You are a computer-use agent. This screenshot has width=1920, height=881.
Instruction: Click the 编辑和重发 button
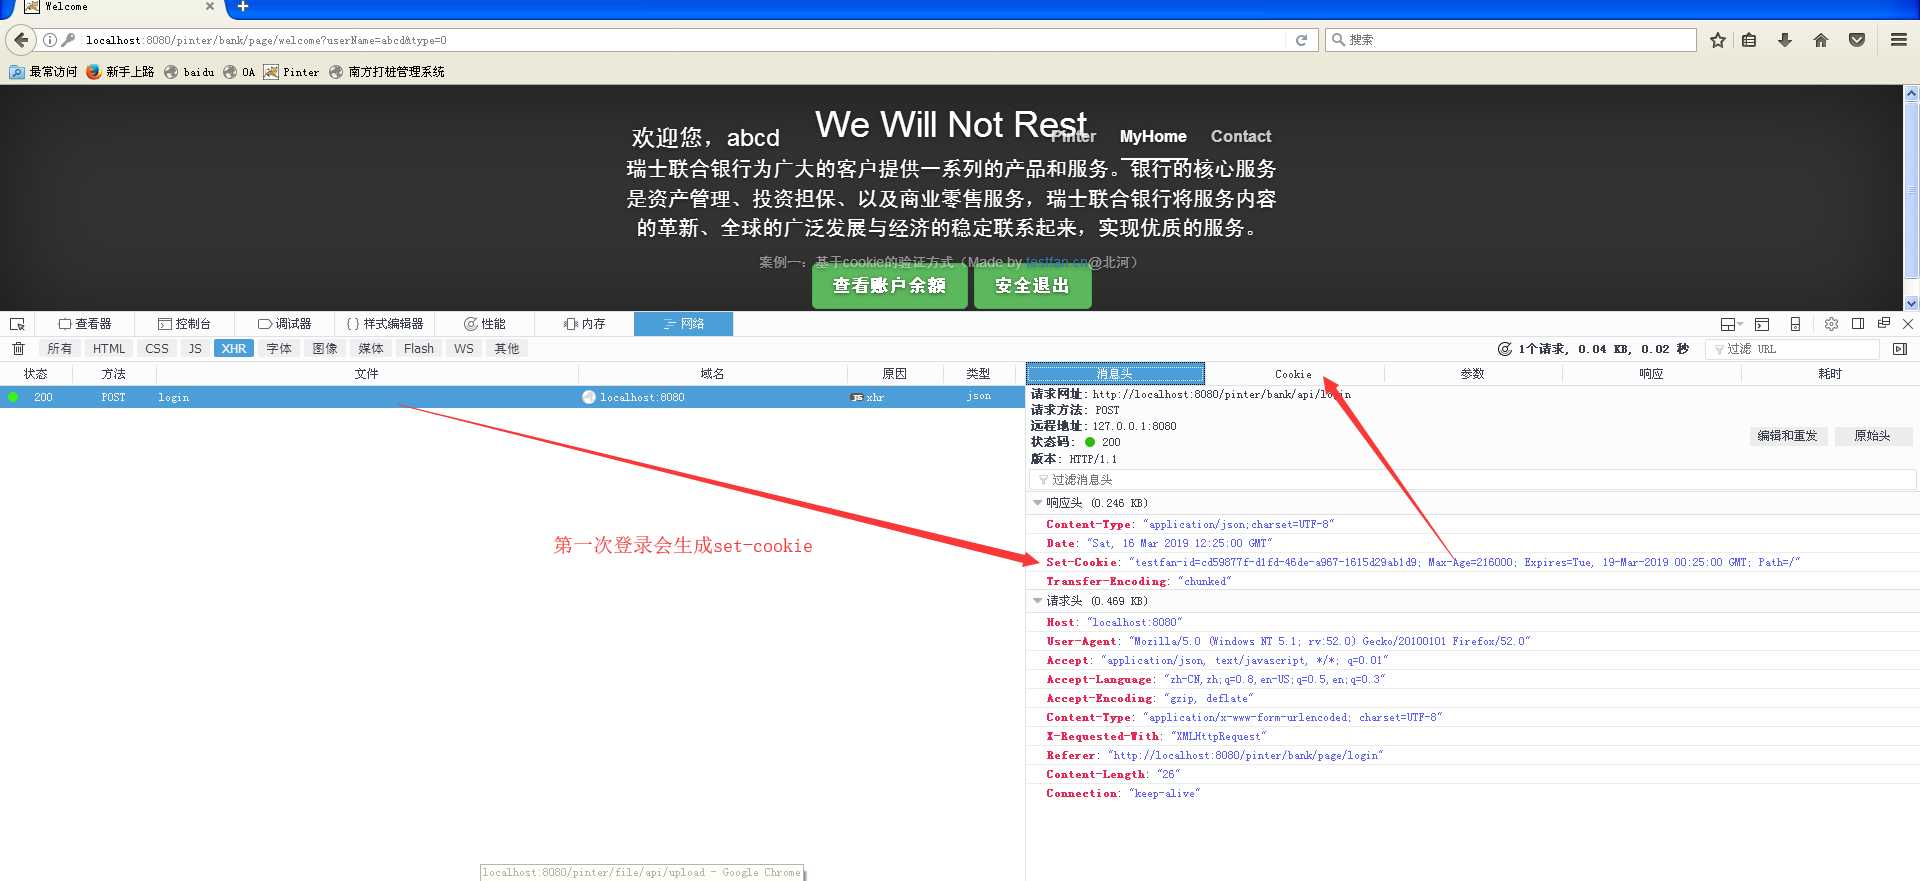click(x=1787, y=436)
